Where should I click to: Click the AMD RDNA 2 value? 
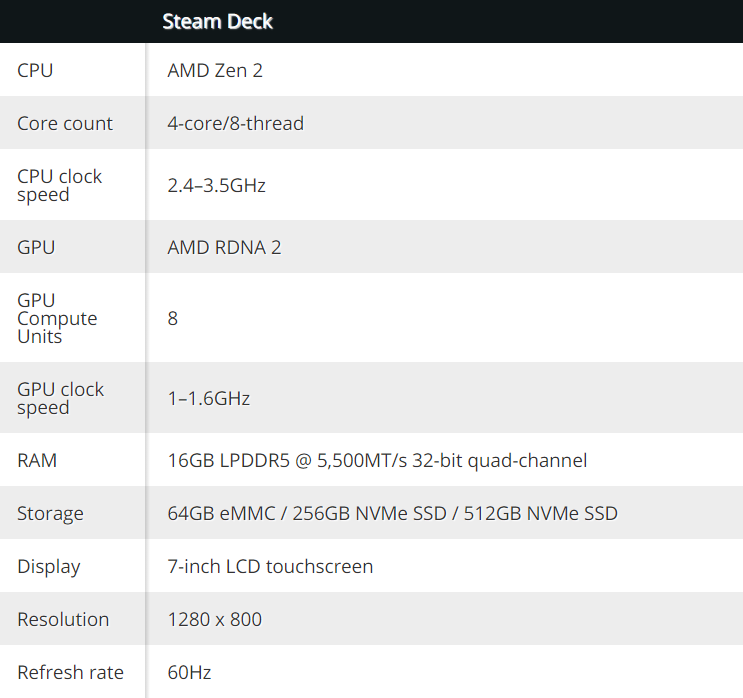(x=225, y=247)
